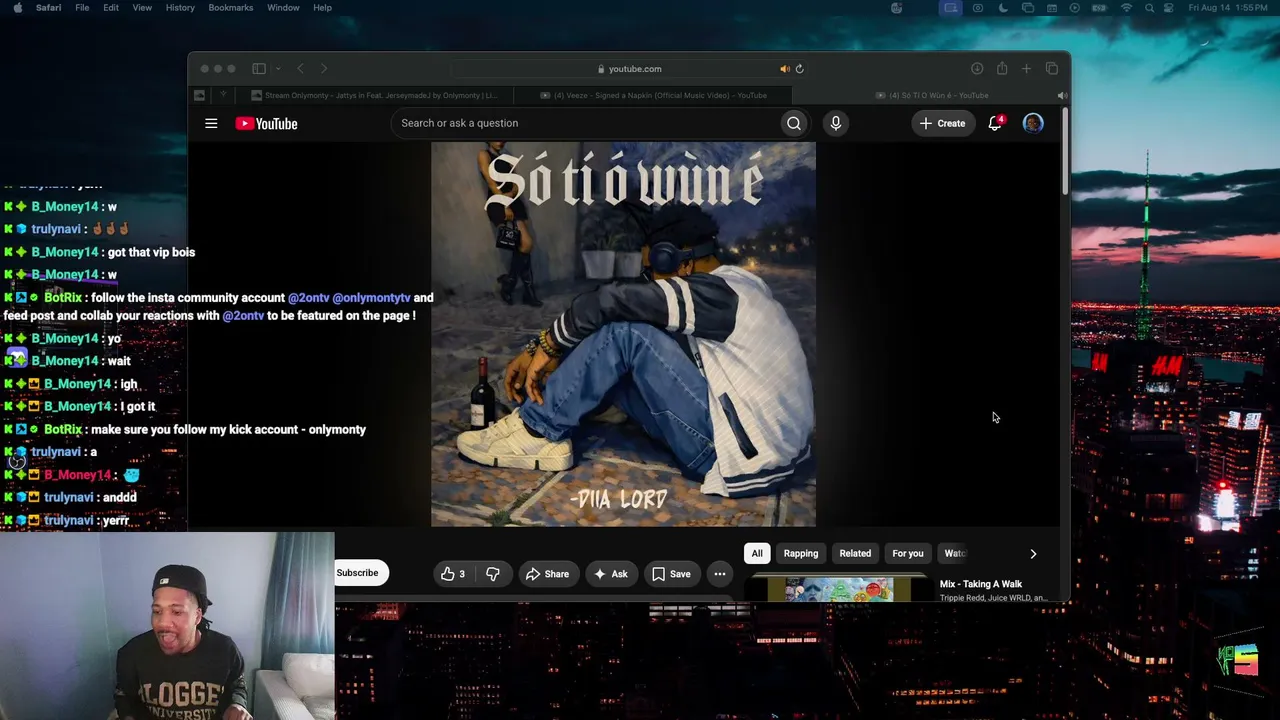Open the Help menu
Viewport: 1280px width, 720px height.
tap(322, 8)
